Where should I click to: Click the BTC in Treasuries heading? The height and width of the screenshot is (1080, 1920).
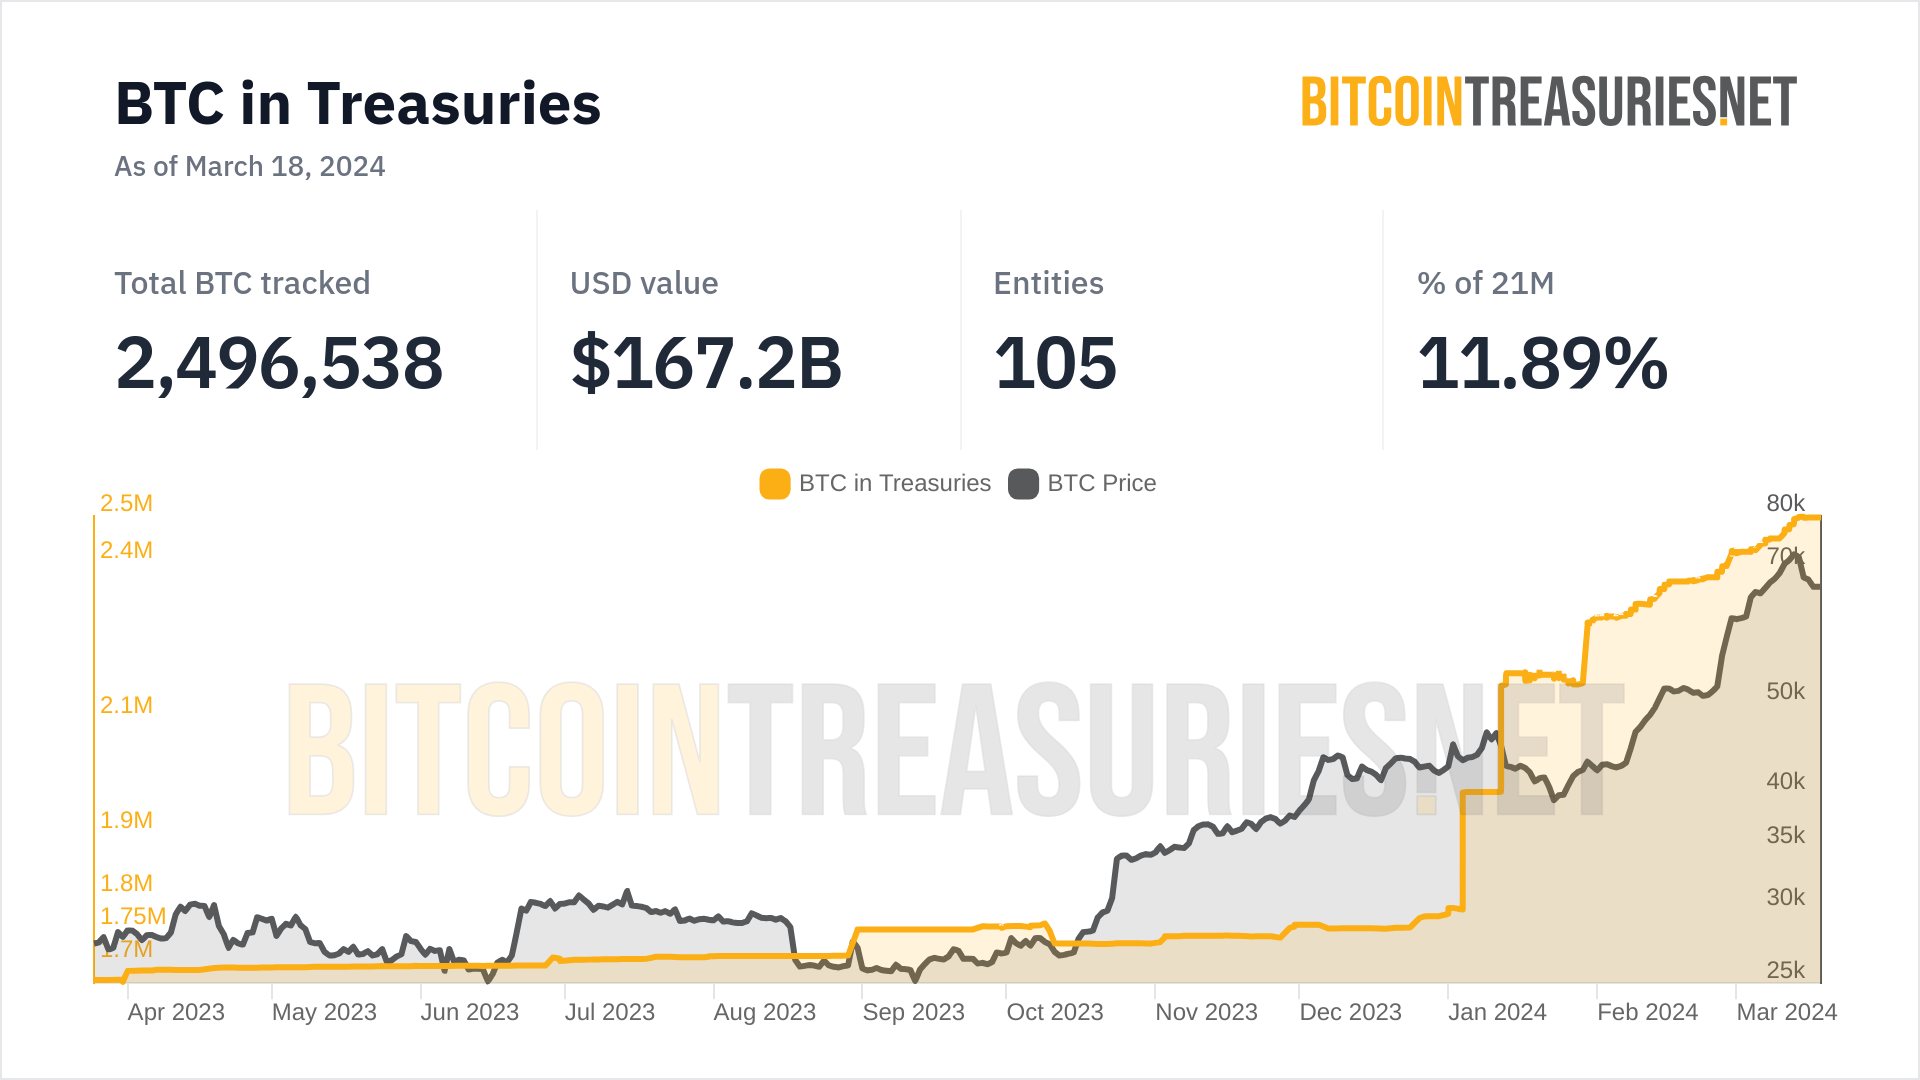pyautogui.click(x=358, y=104)
